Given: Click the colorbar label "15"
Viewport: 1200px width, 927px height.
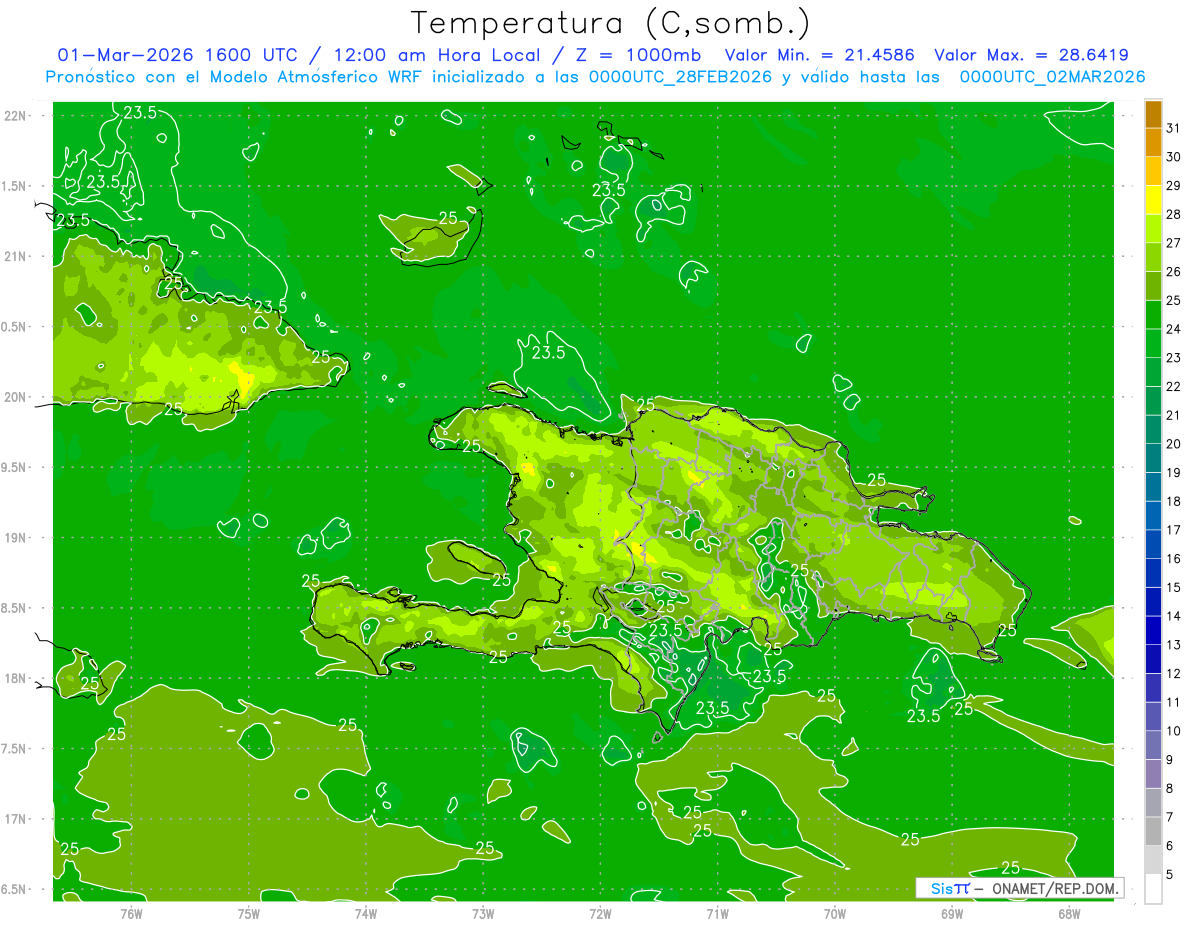Looking at the screenshot, I should [x=1174, y=587].
